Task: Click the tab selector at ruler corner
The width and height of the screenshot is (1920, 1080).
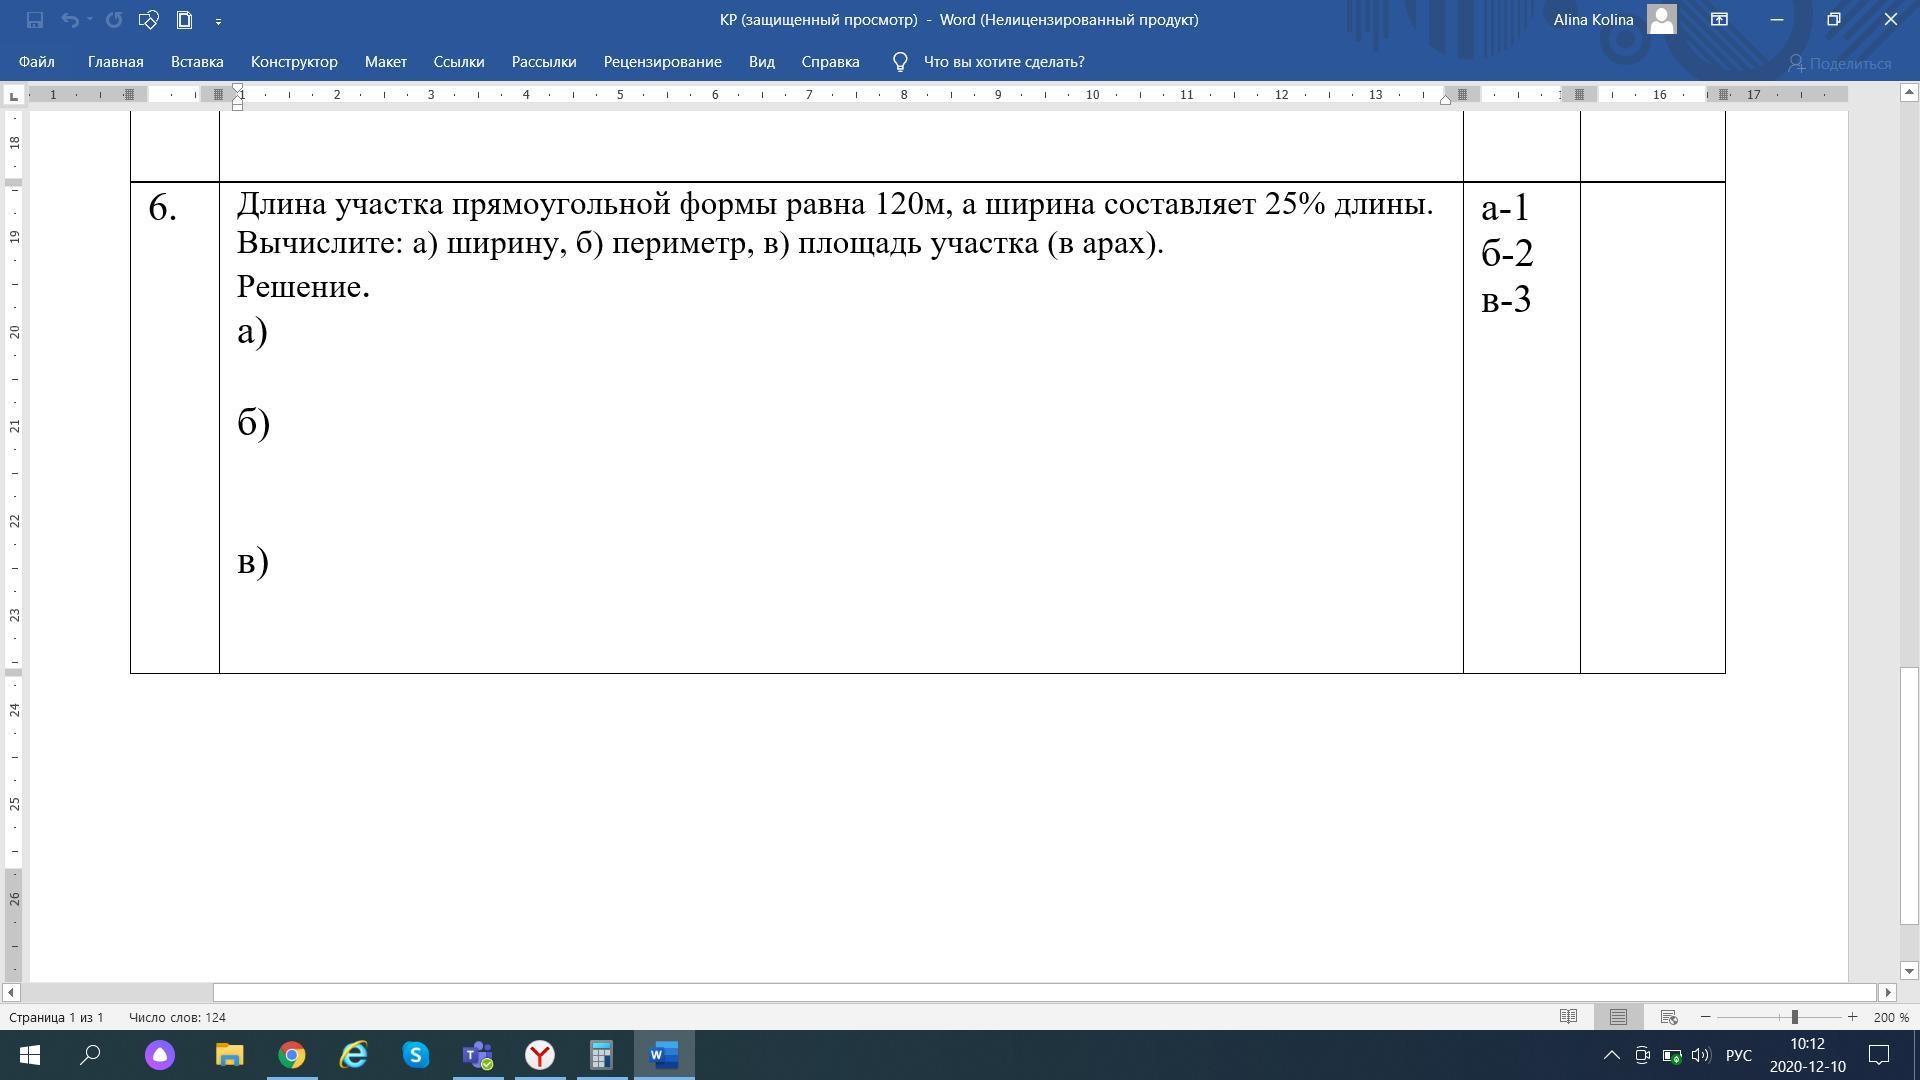Action: [13, 96]
